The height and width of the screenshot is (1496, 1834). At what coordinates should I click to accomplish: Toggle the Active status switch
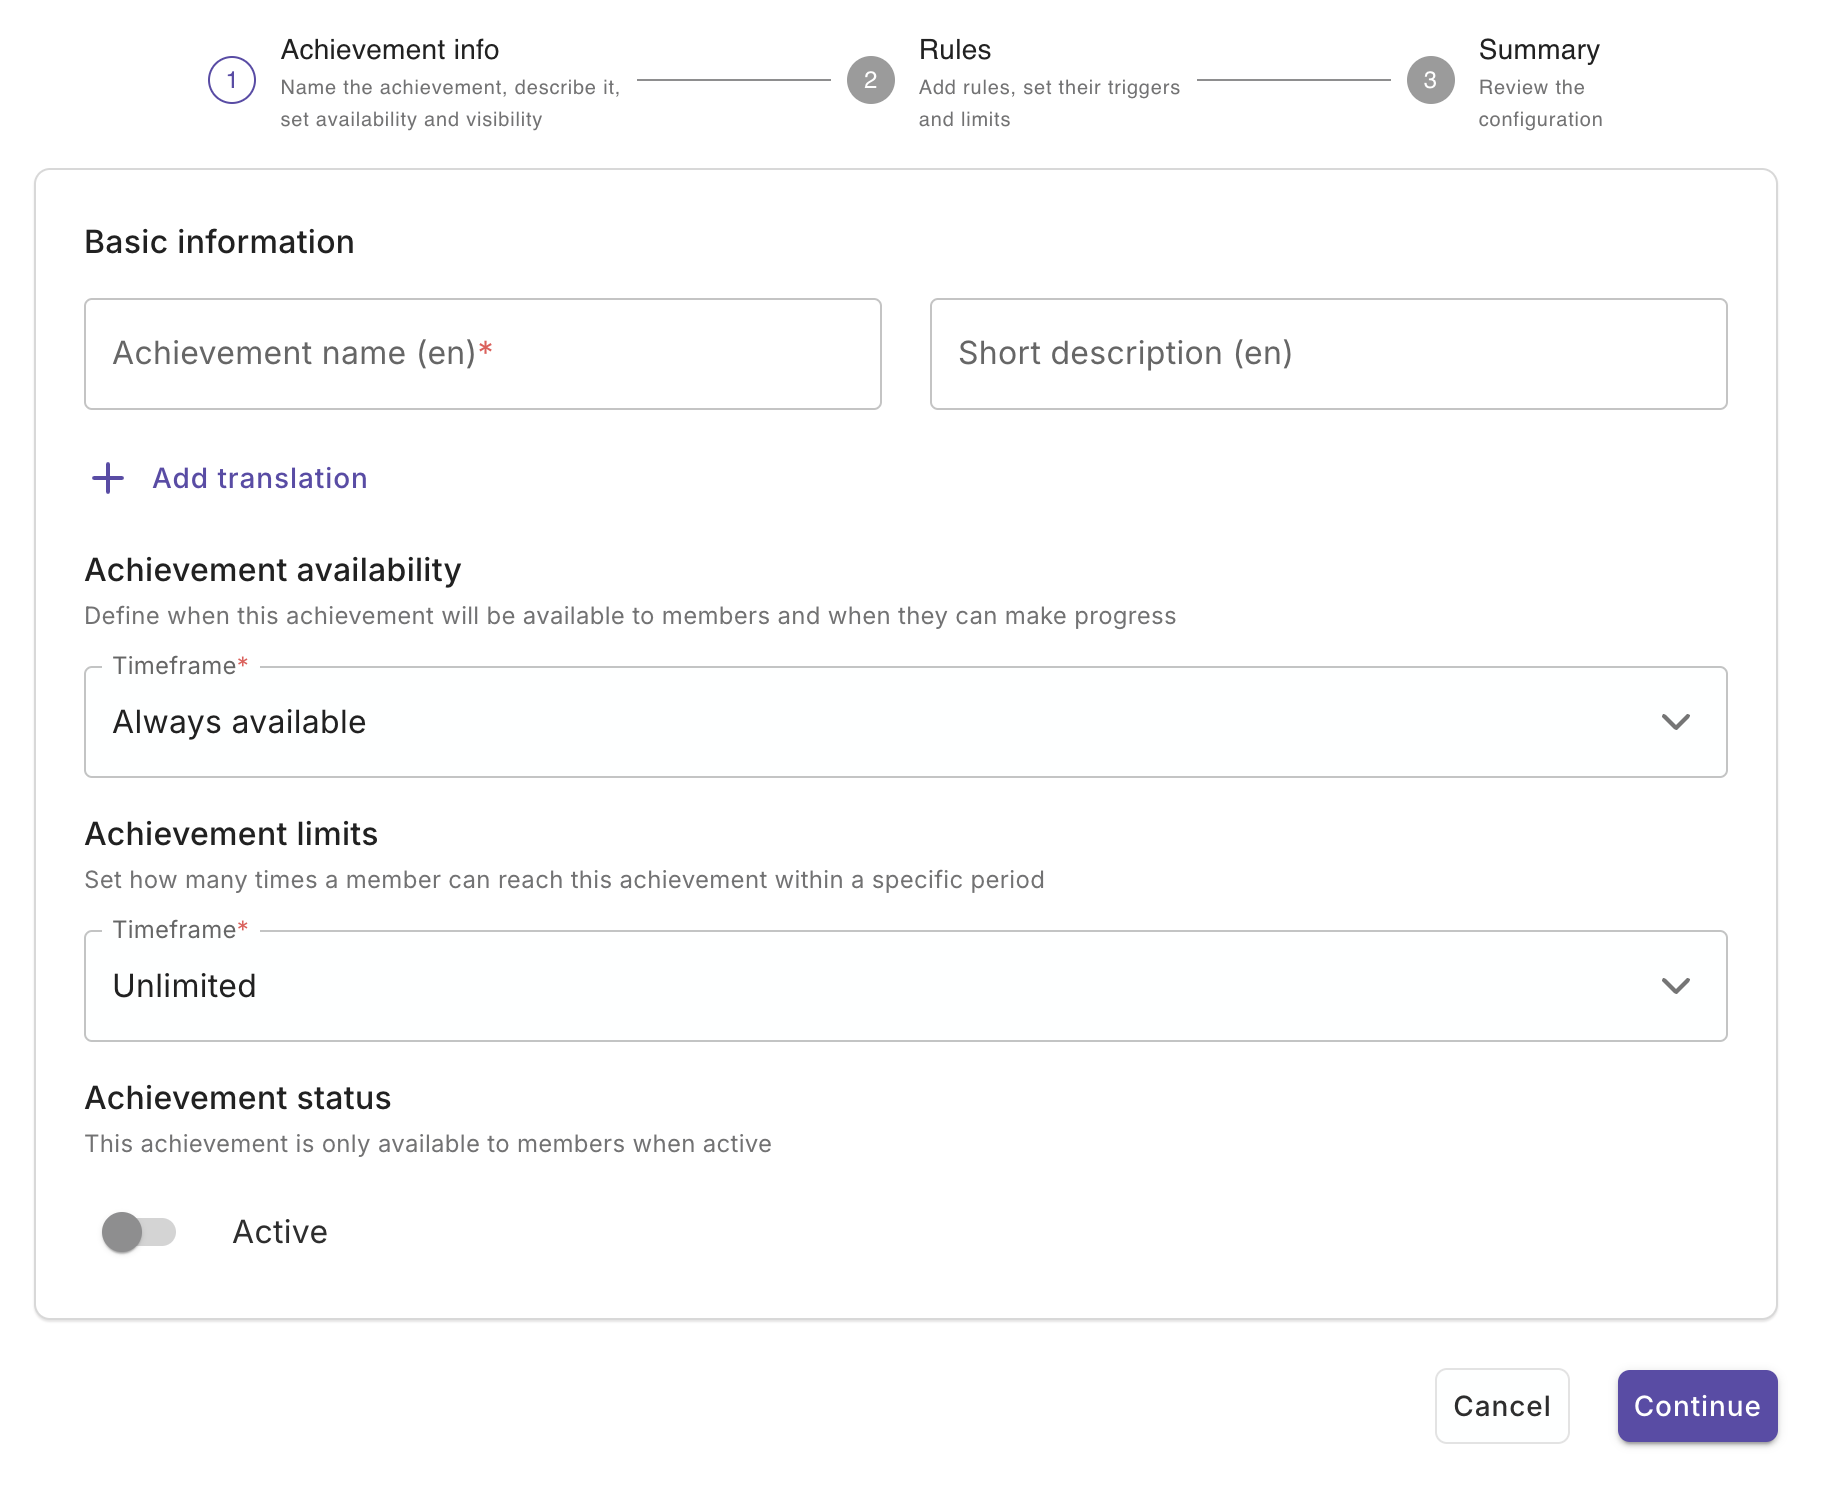coord(139,1232)
